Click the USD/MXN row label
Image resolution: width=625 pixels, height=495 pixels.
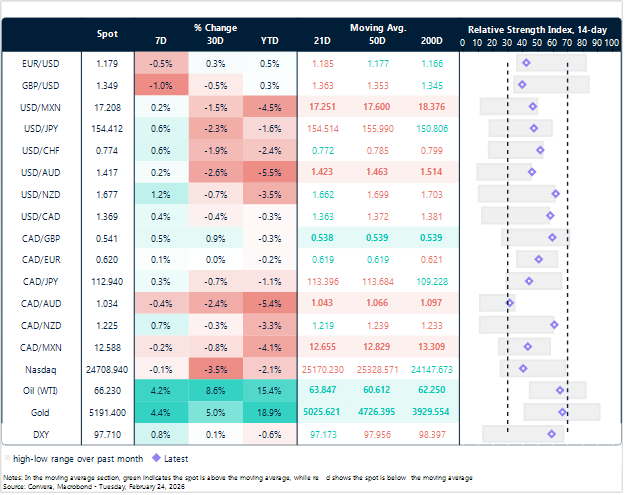point(39,106)
